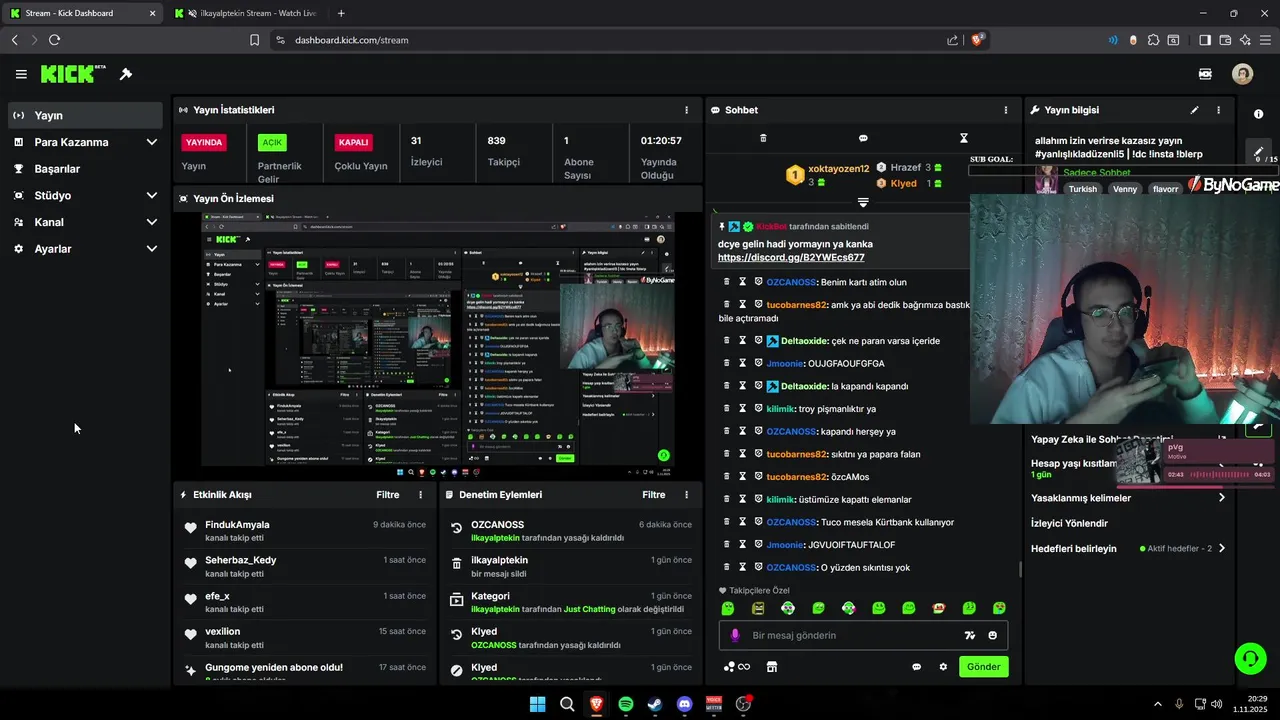
Task: Reload the dashboard page
Action: (54, 40)
